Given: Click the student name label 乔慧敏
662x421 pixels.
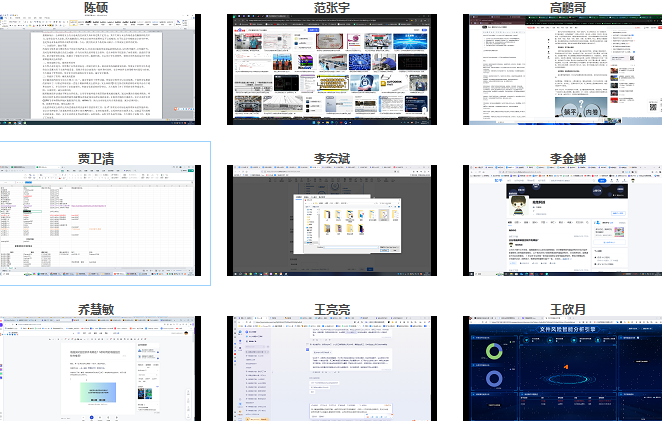Looking at the screenshot, I should click(x=96, y=309).
